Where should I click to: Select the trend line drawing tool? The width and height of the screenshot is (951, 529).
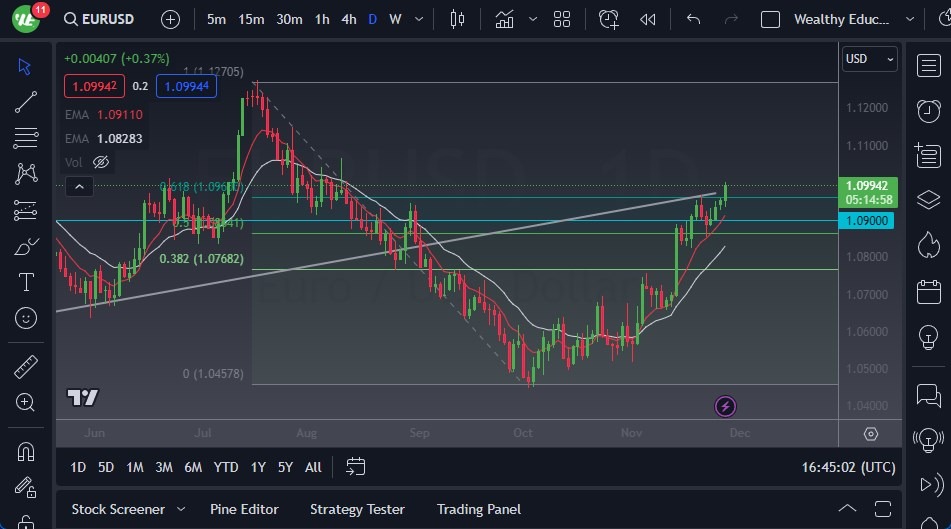pyautogui.click(x=26, y=101)
